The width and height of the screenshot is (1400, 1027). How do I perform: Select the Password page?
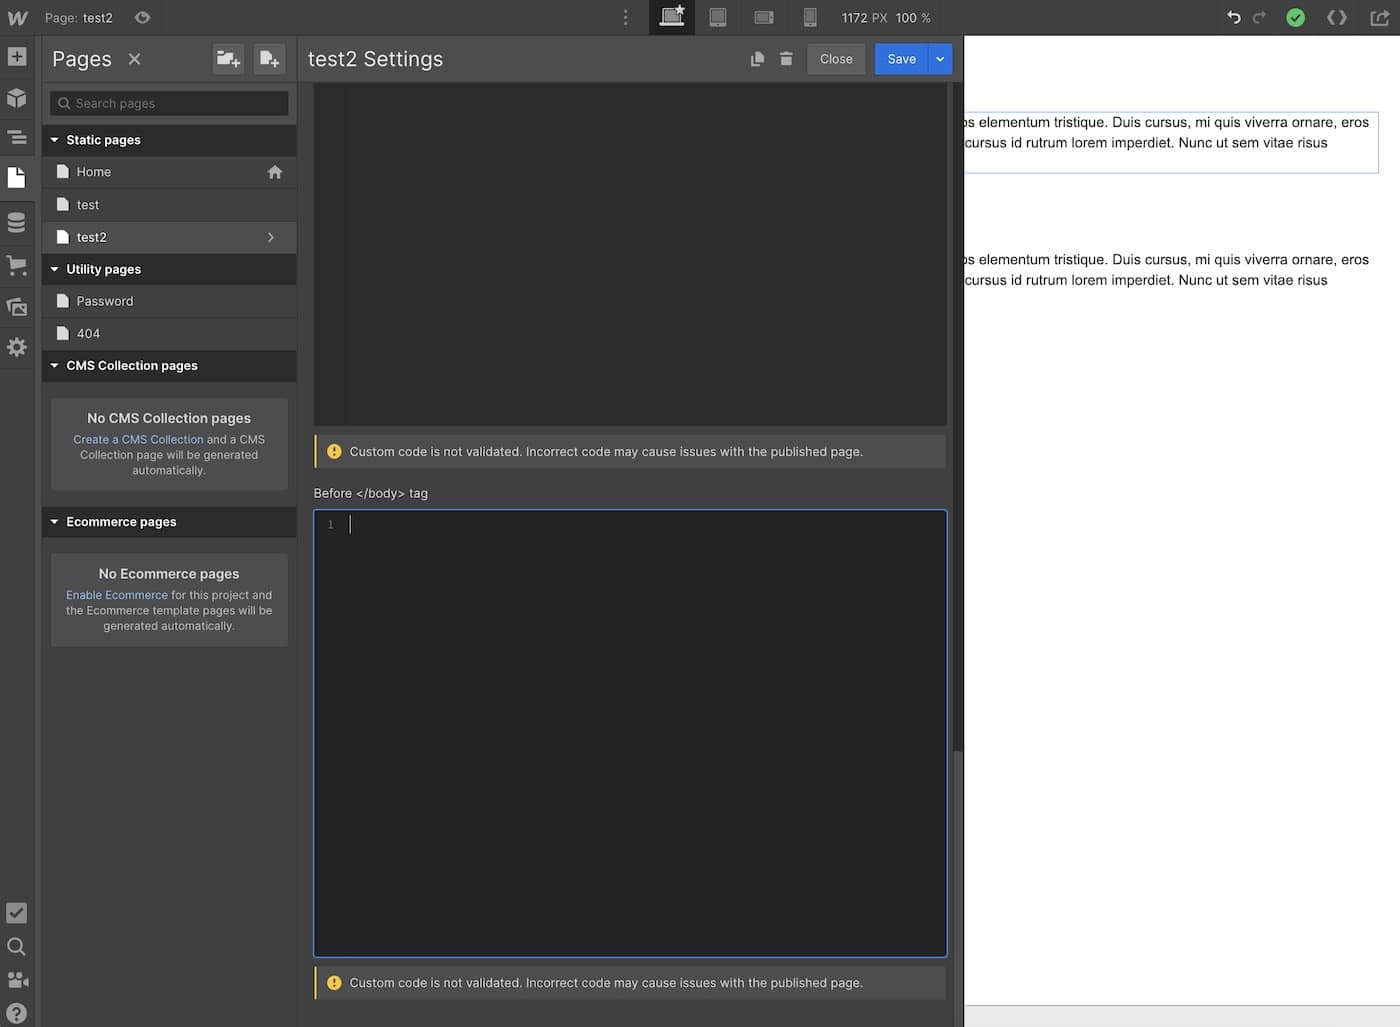[x=169, y=301]
